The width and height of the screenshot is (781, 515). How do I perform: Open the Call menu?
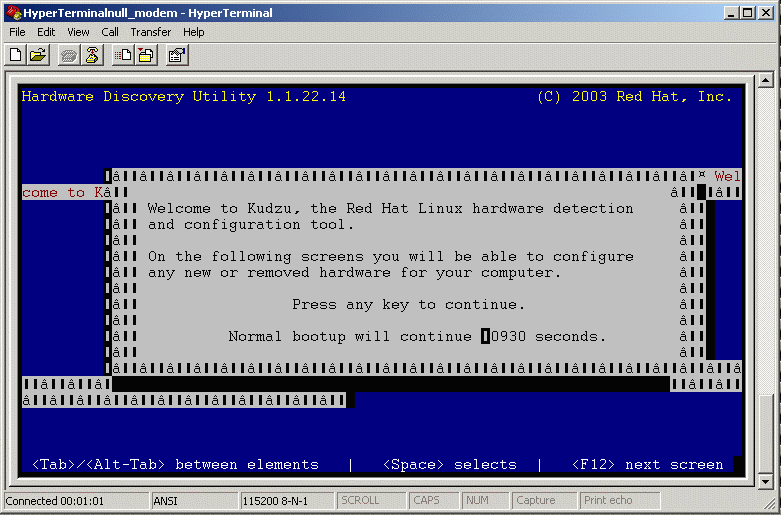(x=110, y=32)
